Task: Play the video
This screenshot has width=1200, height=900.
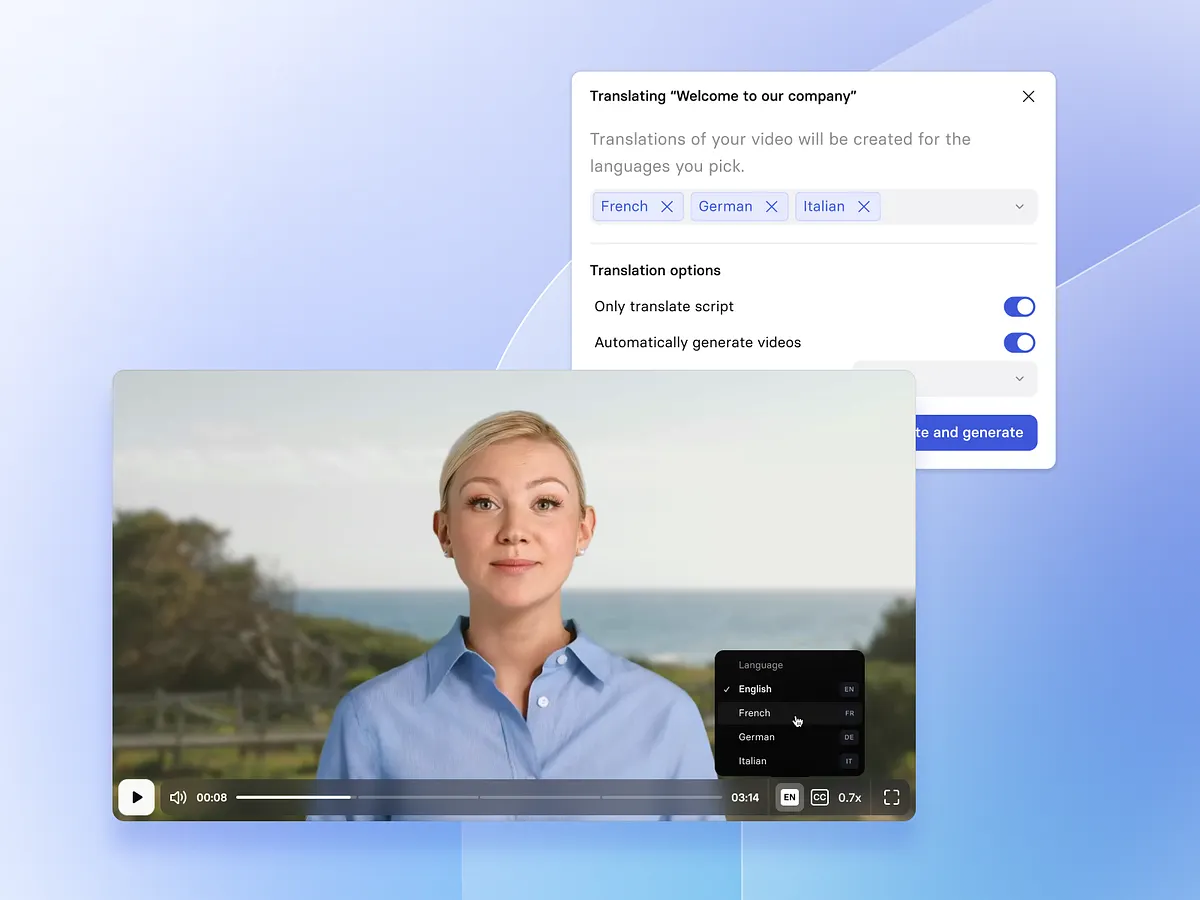Action: (x=137, y=797)
